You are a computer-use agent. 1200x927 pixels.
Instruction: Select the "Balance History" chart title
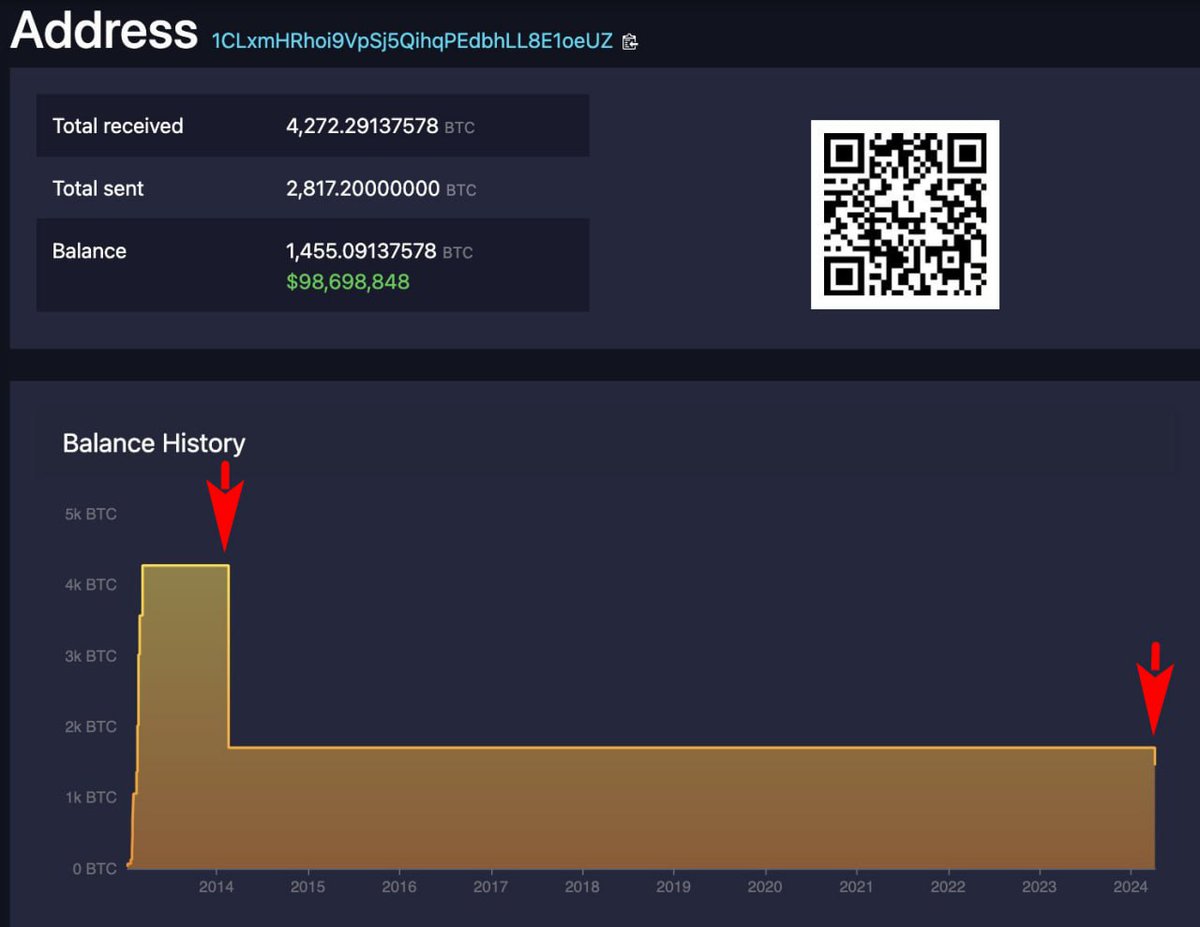(154, 443)
